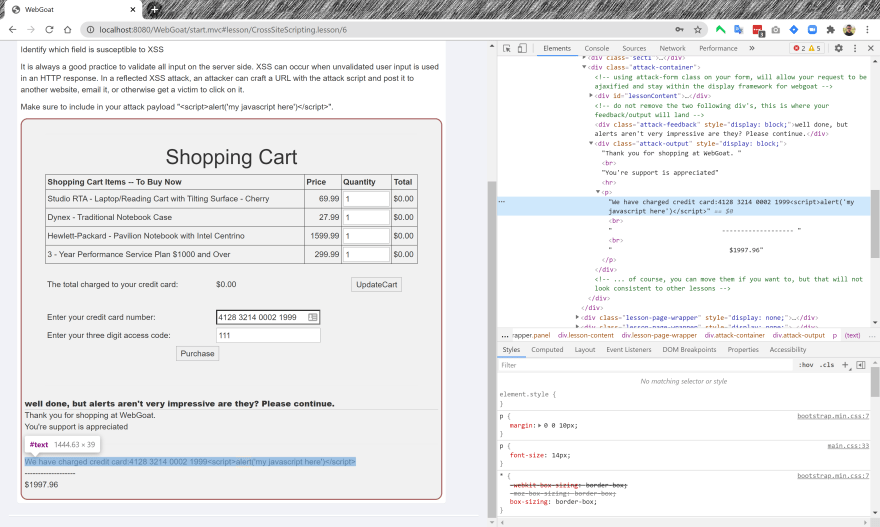The image size is (880, 527).
Task: Edit the Dynex Notebook Case quantity
Action: point(366,217)
